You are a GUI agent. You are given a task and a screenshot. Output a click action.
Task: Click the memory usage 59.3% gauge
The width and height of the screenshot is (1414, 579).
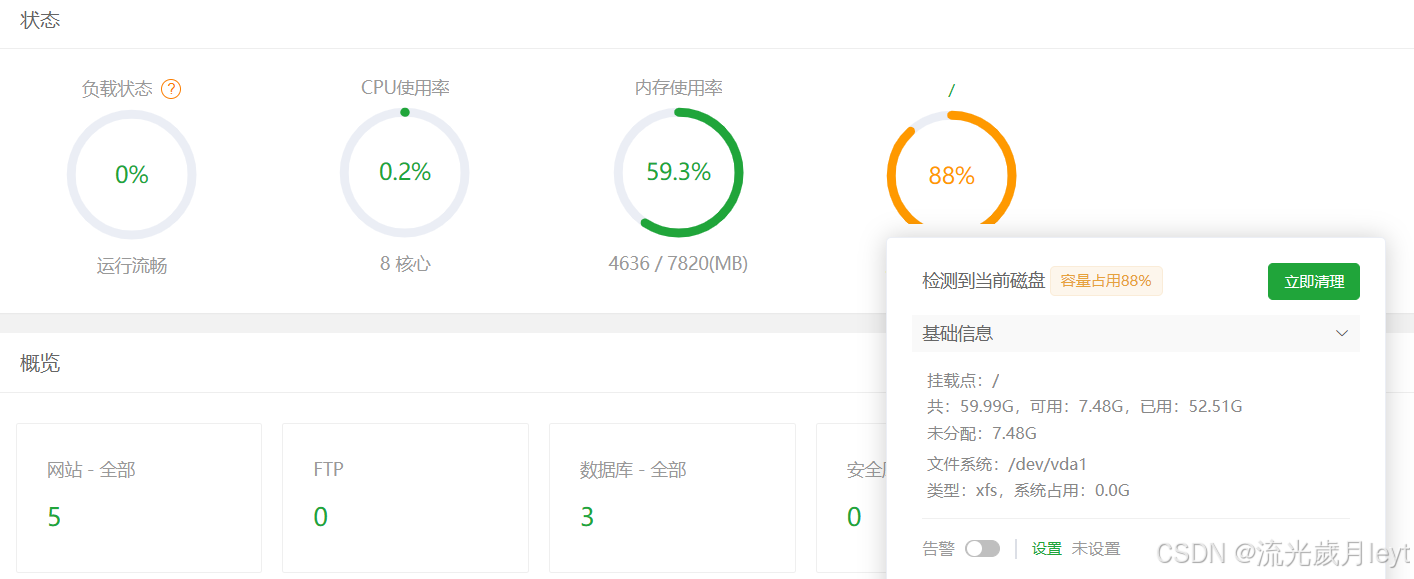pos(678,173)
